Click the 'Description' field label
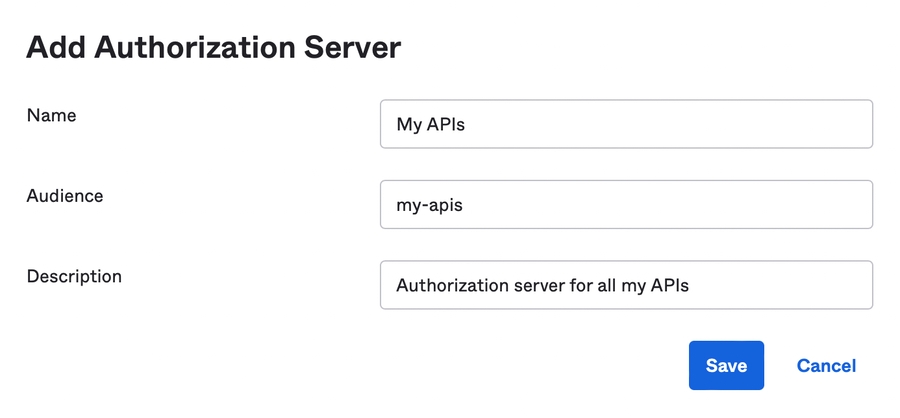The image size is (900, 418). (74, 276)
